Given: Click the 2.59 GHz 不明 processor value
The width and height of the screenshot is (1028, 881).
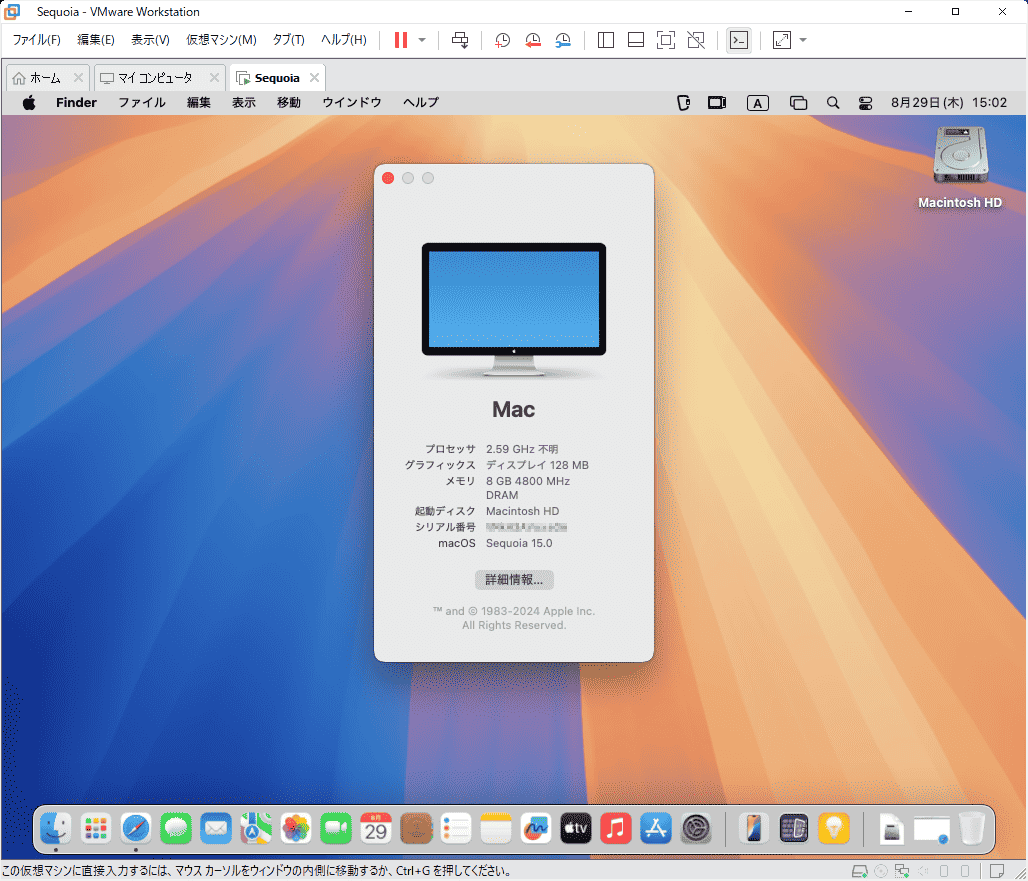Looking at the screenshot, I should pyautogui.click(x=522, y=449).
